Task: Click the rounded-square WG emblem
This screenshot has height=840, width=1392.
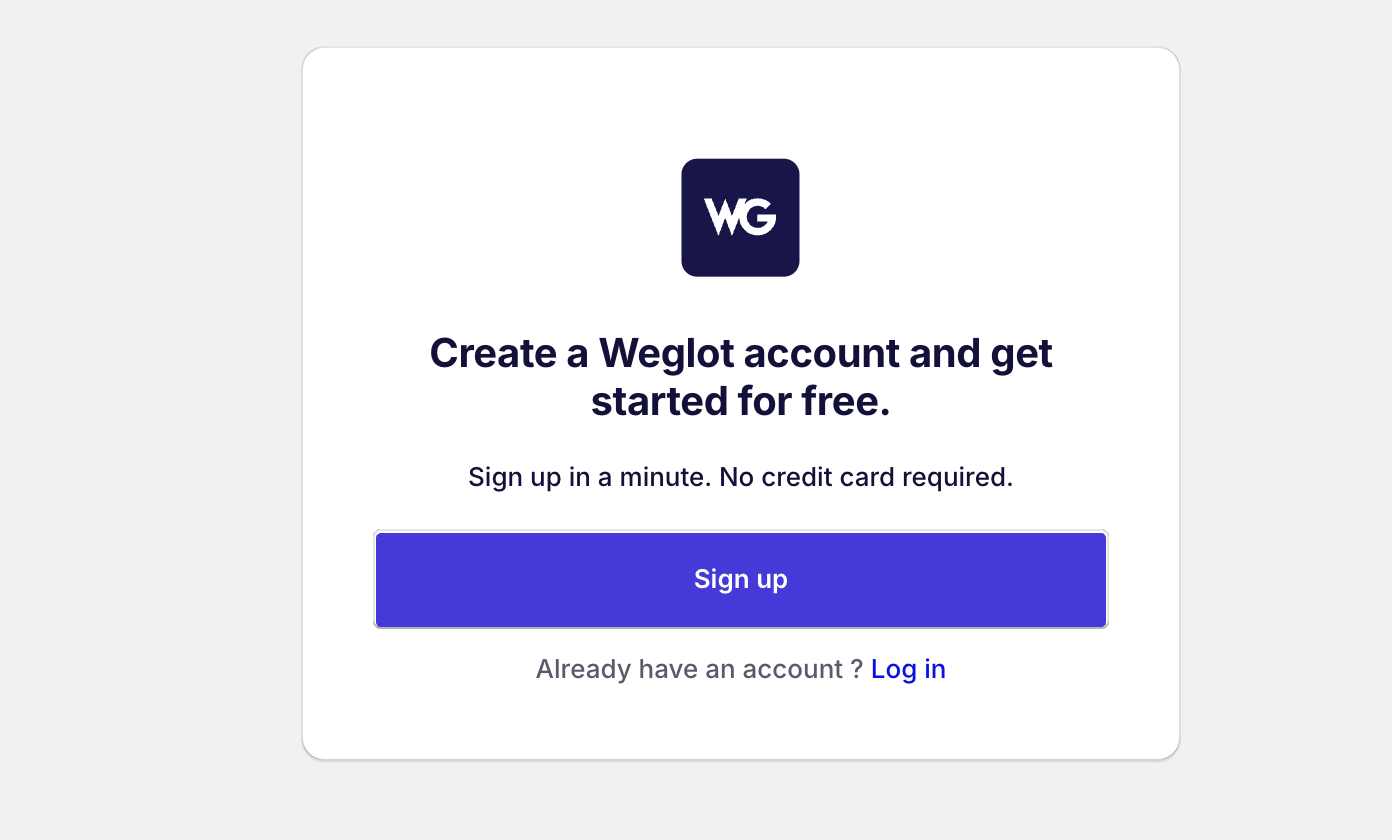Action: click(x=740, y=217)
